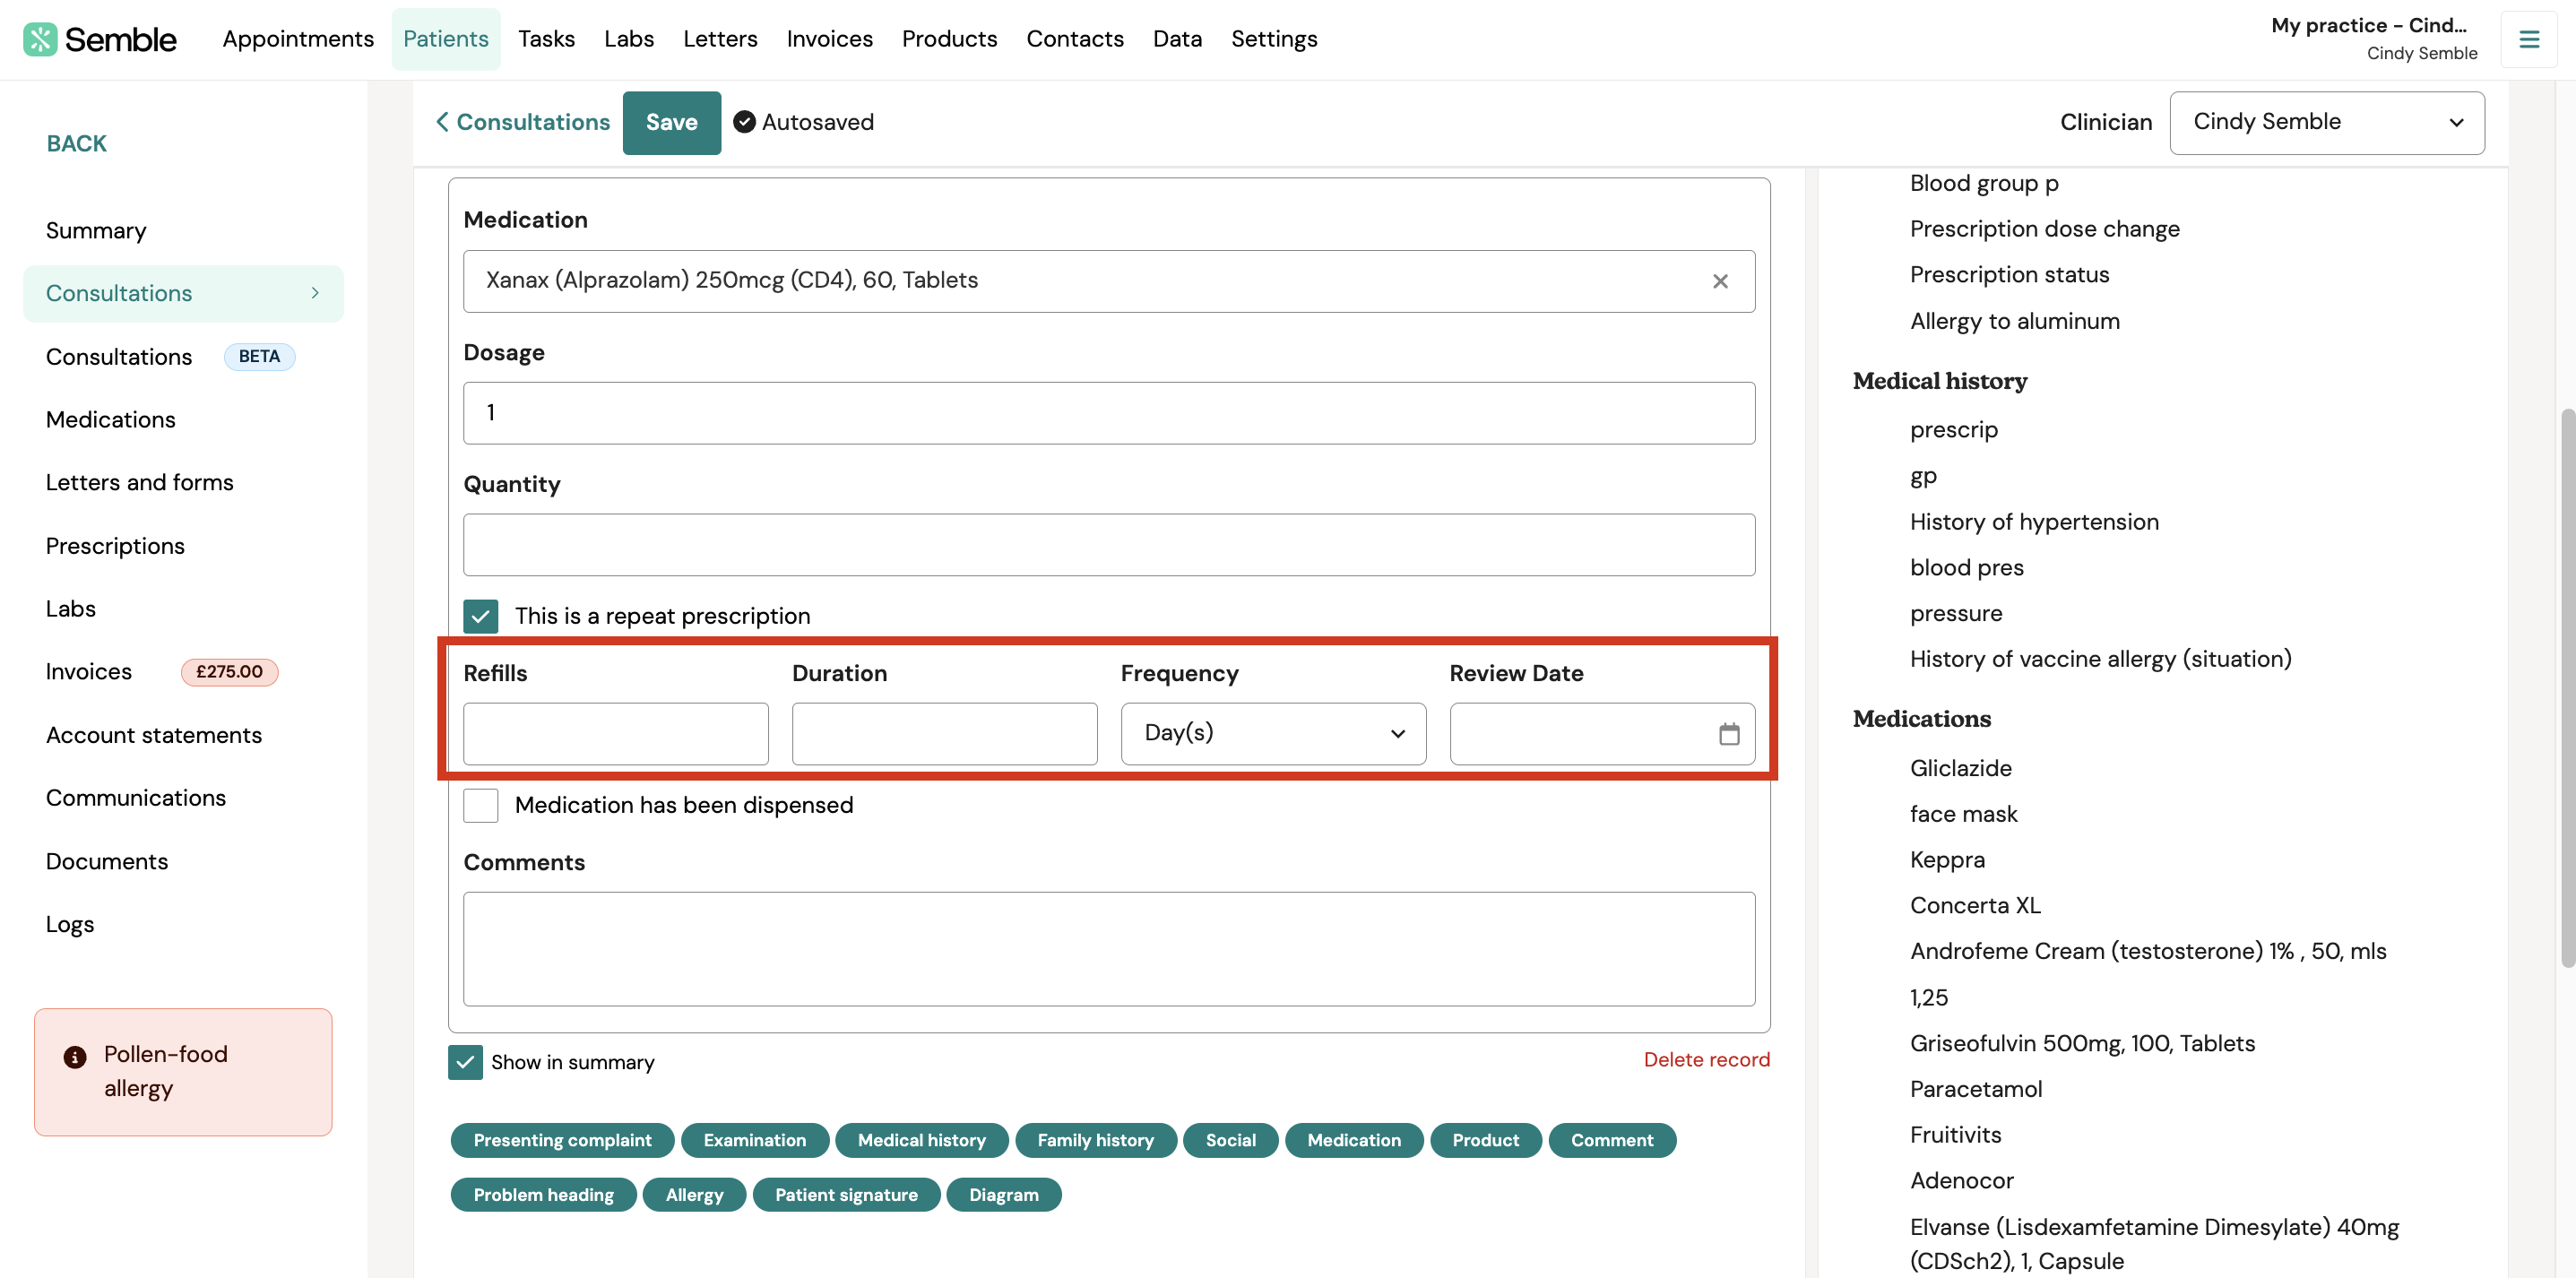Click the Medication search field
Image resolution: width=2576 pixels, height=1278 pixels.
1109,281
